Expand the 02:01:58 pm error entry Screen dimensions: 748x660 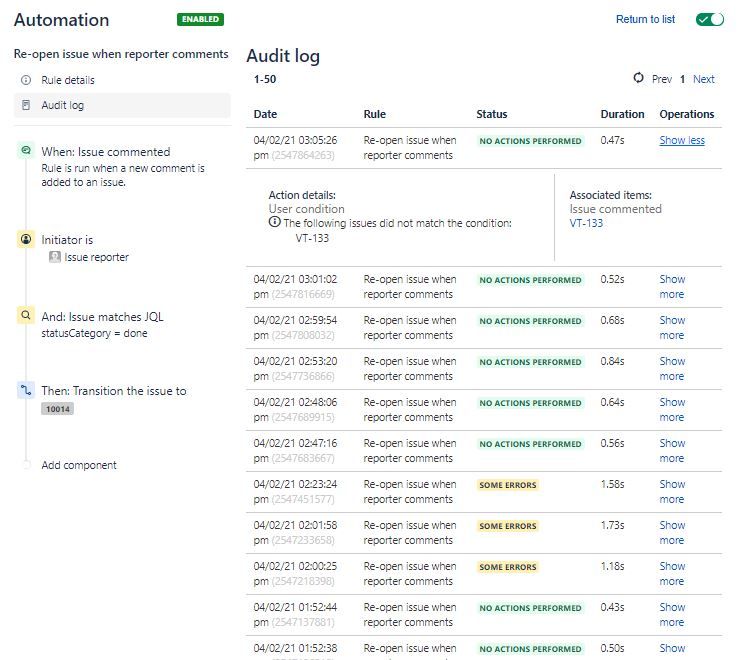pyautogui.click(x=672, y=533)
